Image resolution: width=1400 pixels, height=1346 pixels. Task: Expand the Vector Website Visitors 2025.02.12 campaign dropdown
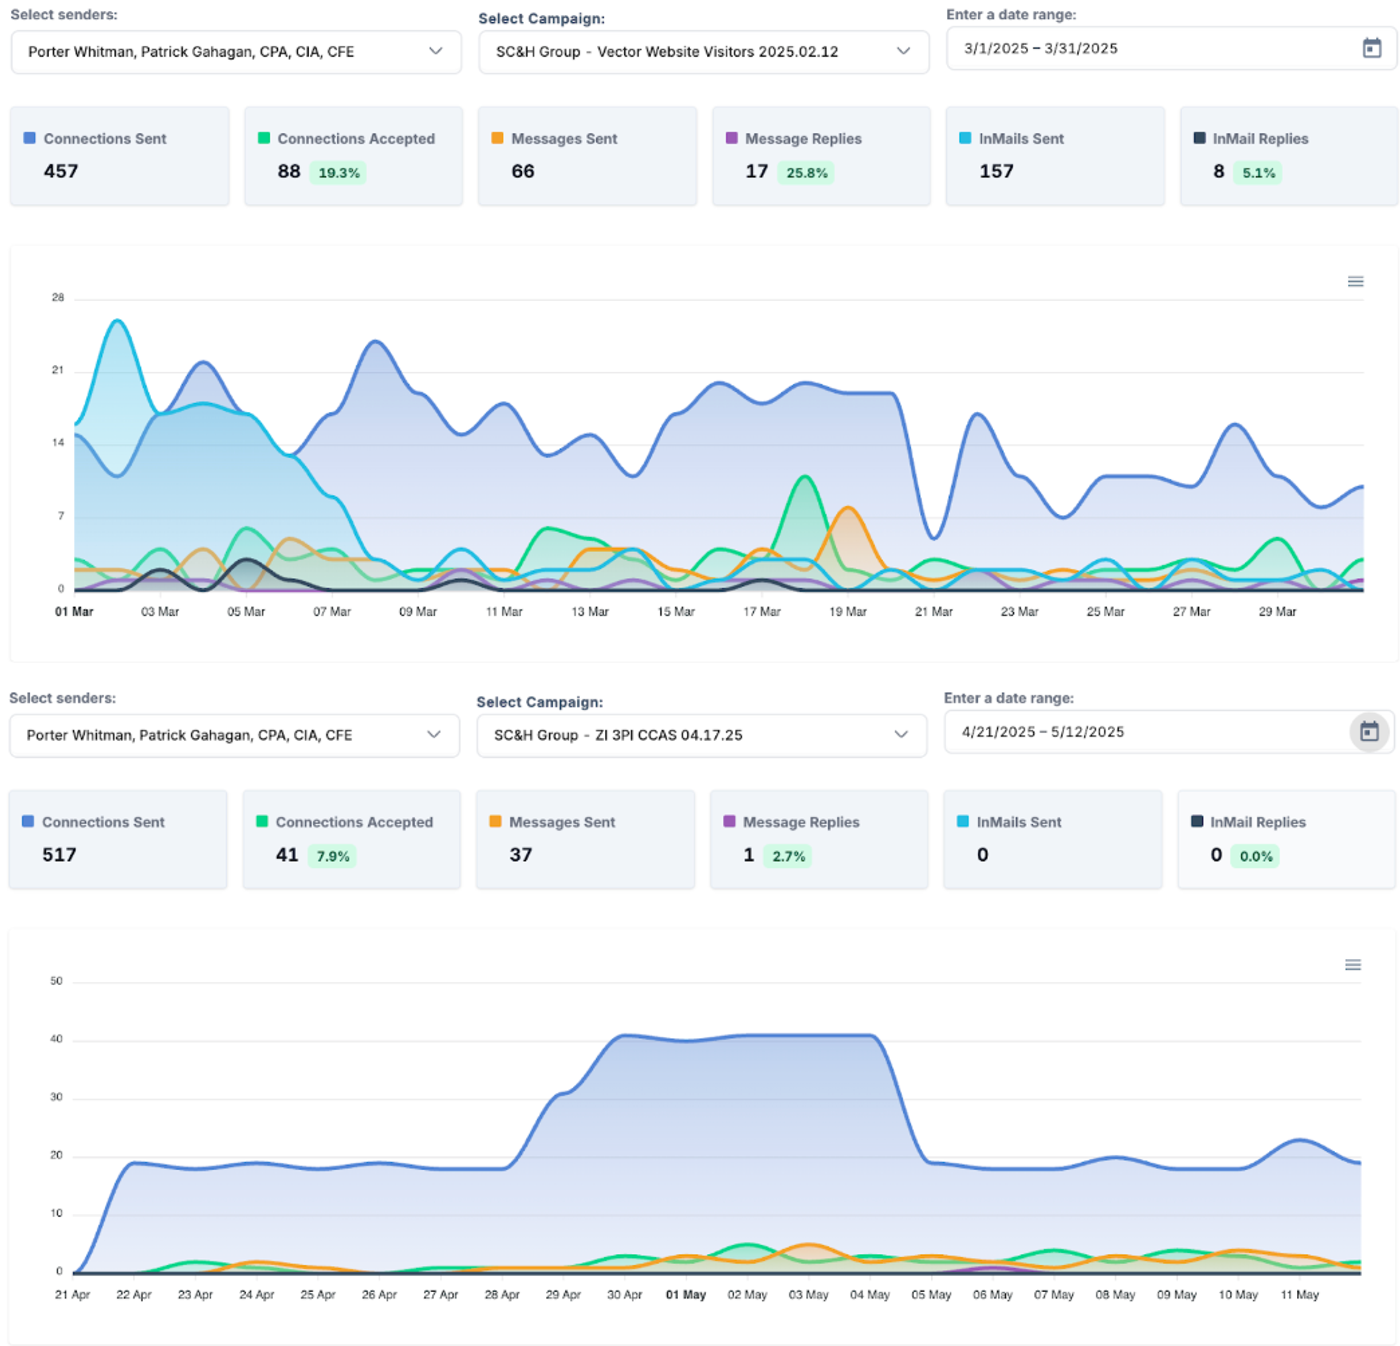(704, 52)
